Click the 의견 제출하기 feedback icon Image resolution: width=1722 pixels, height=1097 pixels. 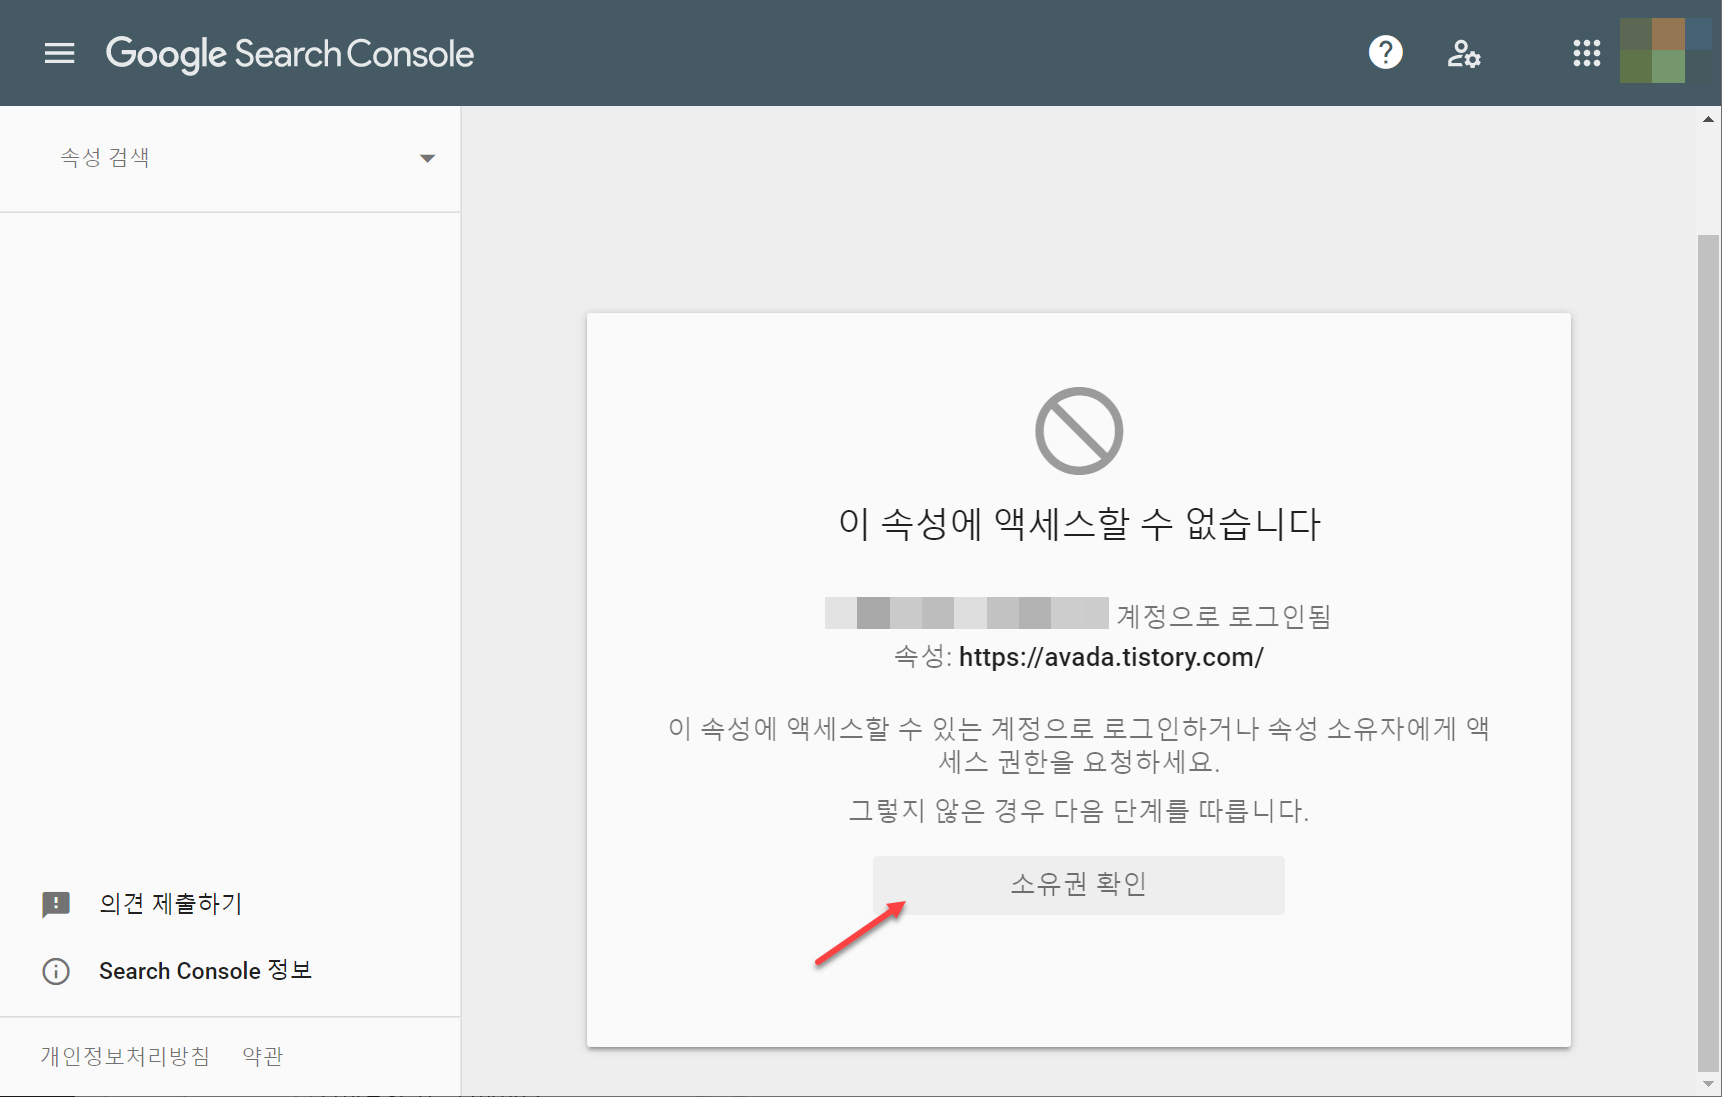tap(56, 904)
